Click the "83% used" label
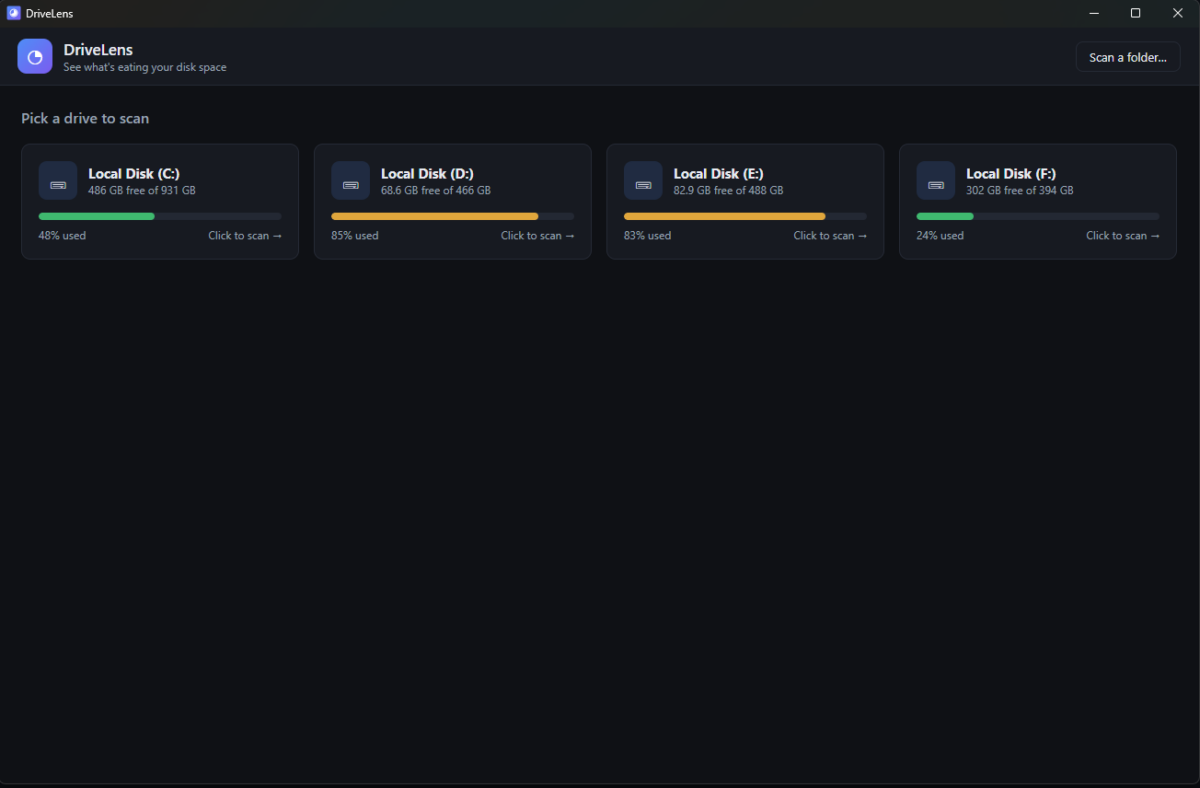This screenshot has width=1200, height=788. (648, 236)
